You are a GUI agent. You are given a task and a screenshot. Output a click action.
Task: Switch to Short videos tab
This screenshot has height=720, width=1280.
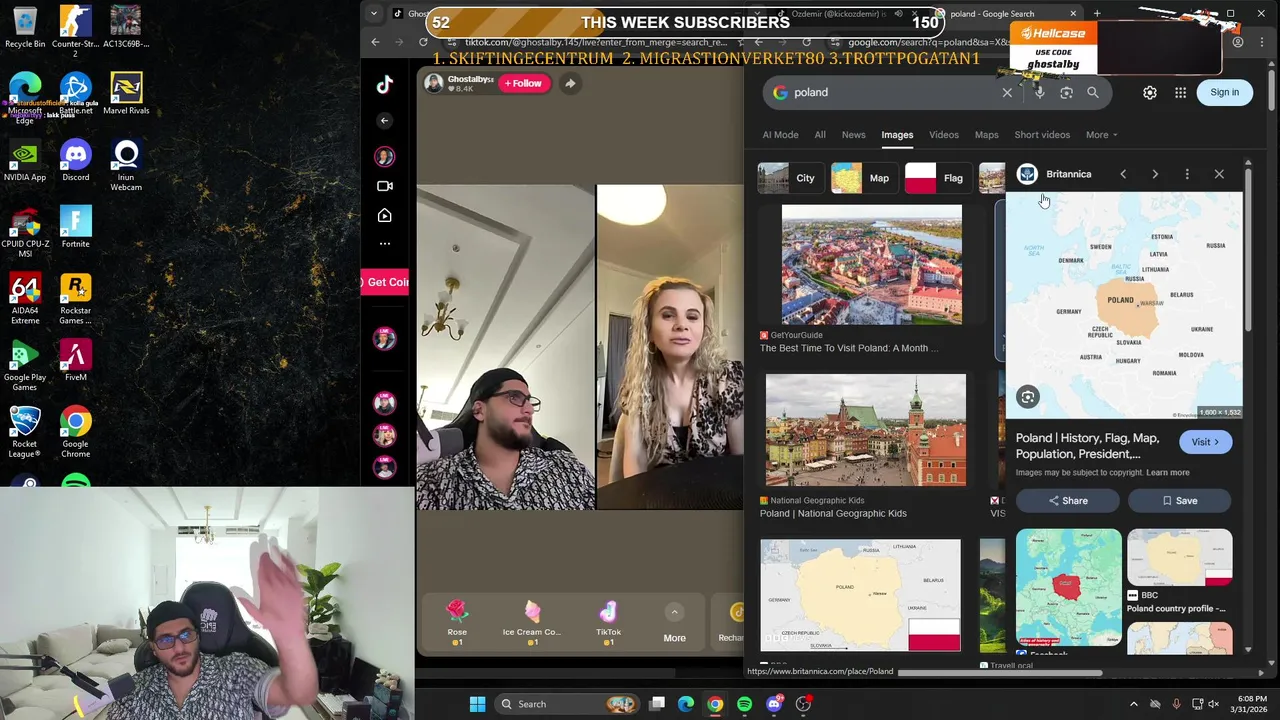pos(1042,135)
